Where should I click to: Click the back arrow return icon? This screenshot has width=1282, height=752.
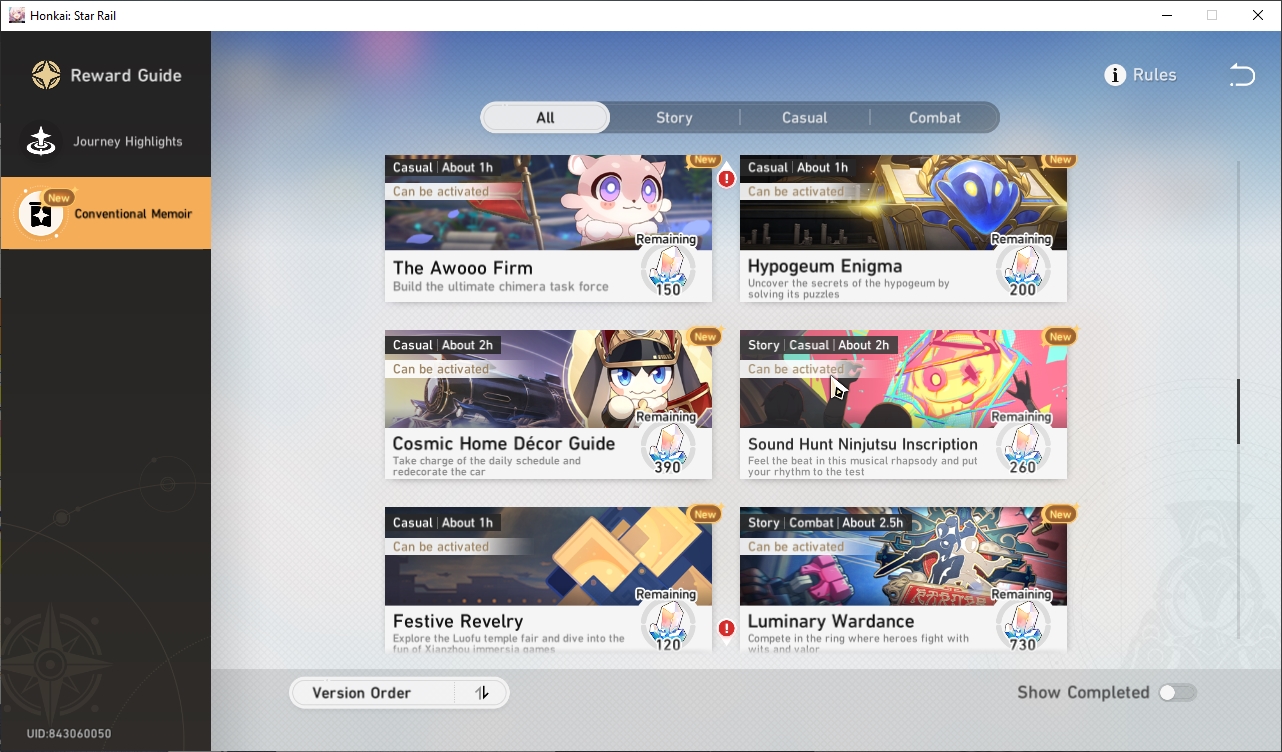pyautogui.click(x=1242, y=75)
